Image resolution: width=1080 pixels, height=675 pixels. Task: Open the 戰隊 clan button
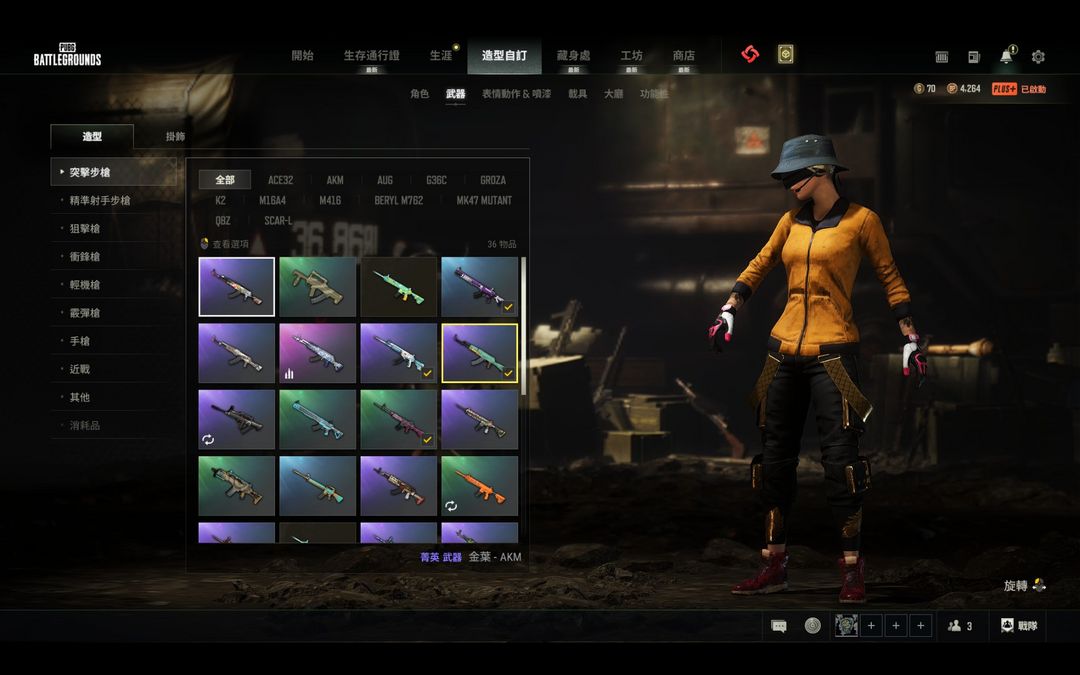pyautogui.click(x=1019, y=625)
